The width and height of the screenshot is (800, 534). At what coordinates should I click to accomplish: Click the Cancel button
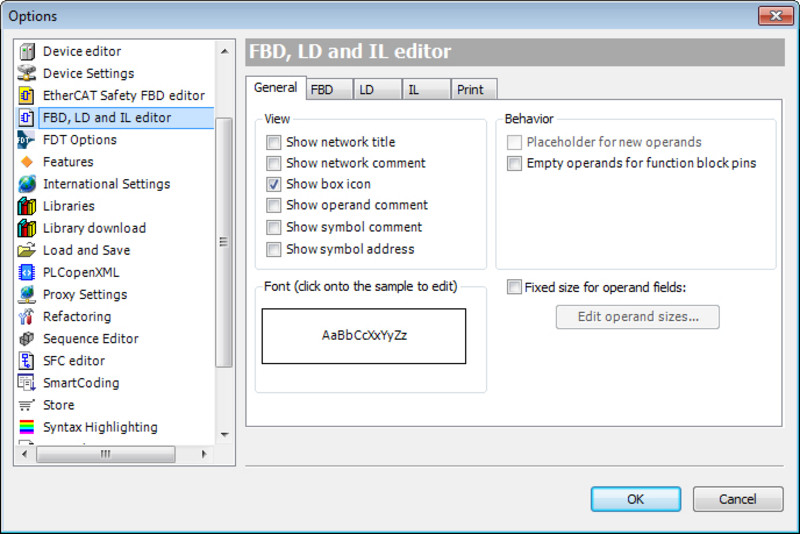coord(738,499)
